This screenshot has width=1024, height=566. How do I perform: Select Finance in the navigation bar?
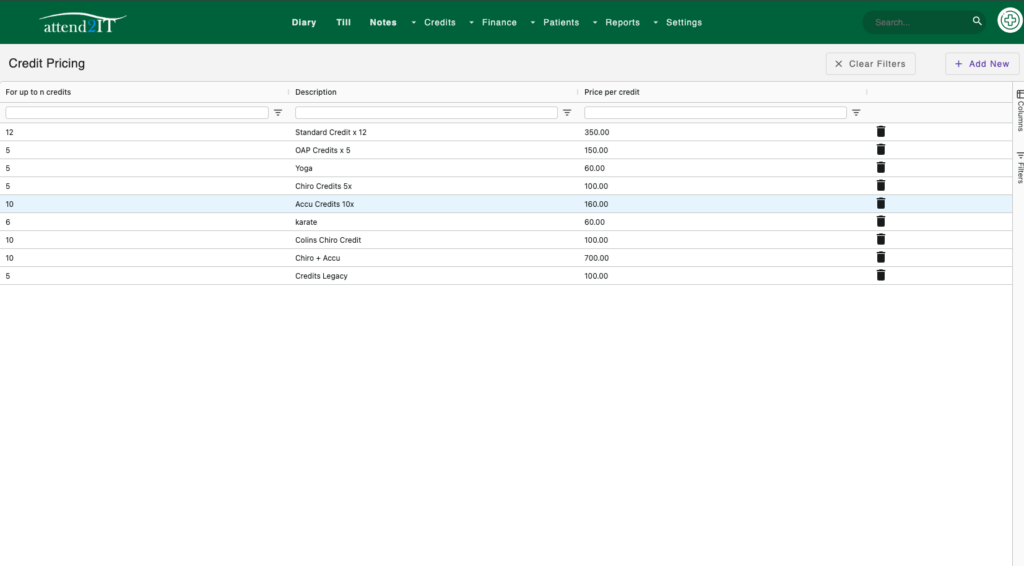(x=499, y=22)
